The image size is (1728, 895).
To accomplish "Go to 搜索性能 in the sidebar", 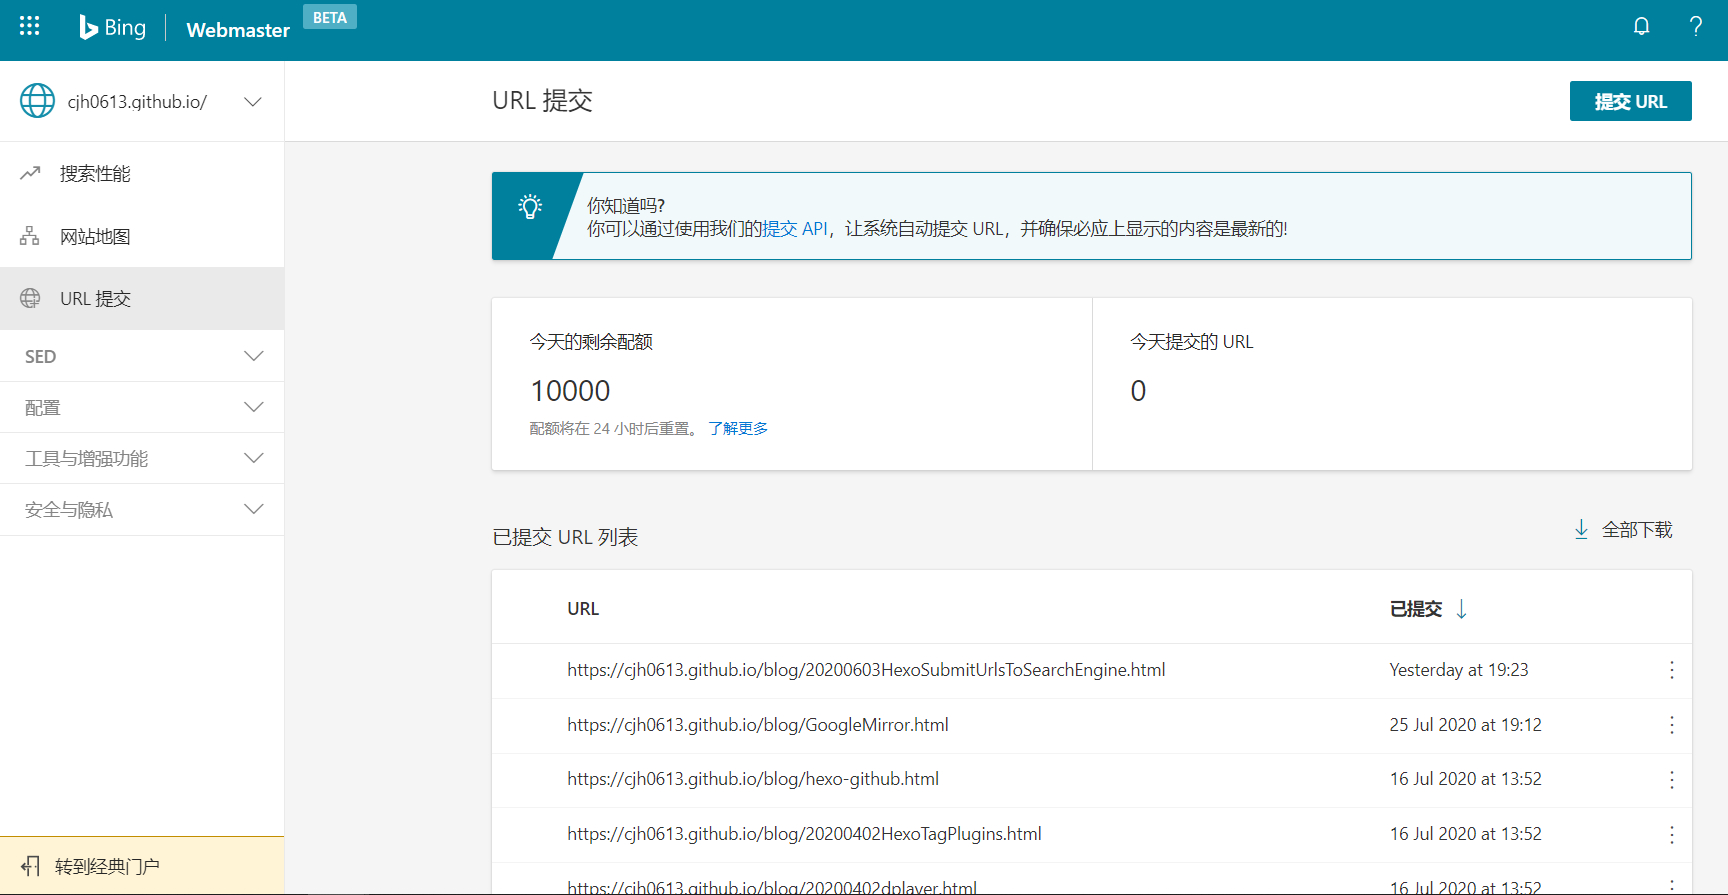I will [95, 174].
